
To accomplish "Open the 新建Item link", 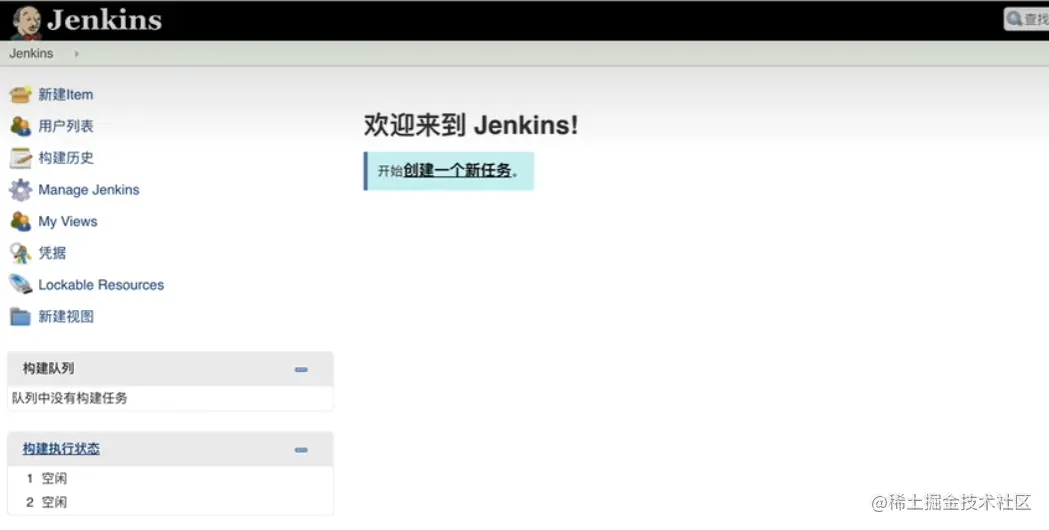I will [x=66, y=94].
